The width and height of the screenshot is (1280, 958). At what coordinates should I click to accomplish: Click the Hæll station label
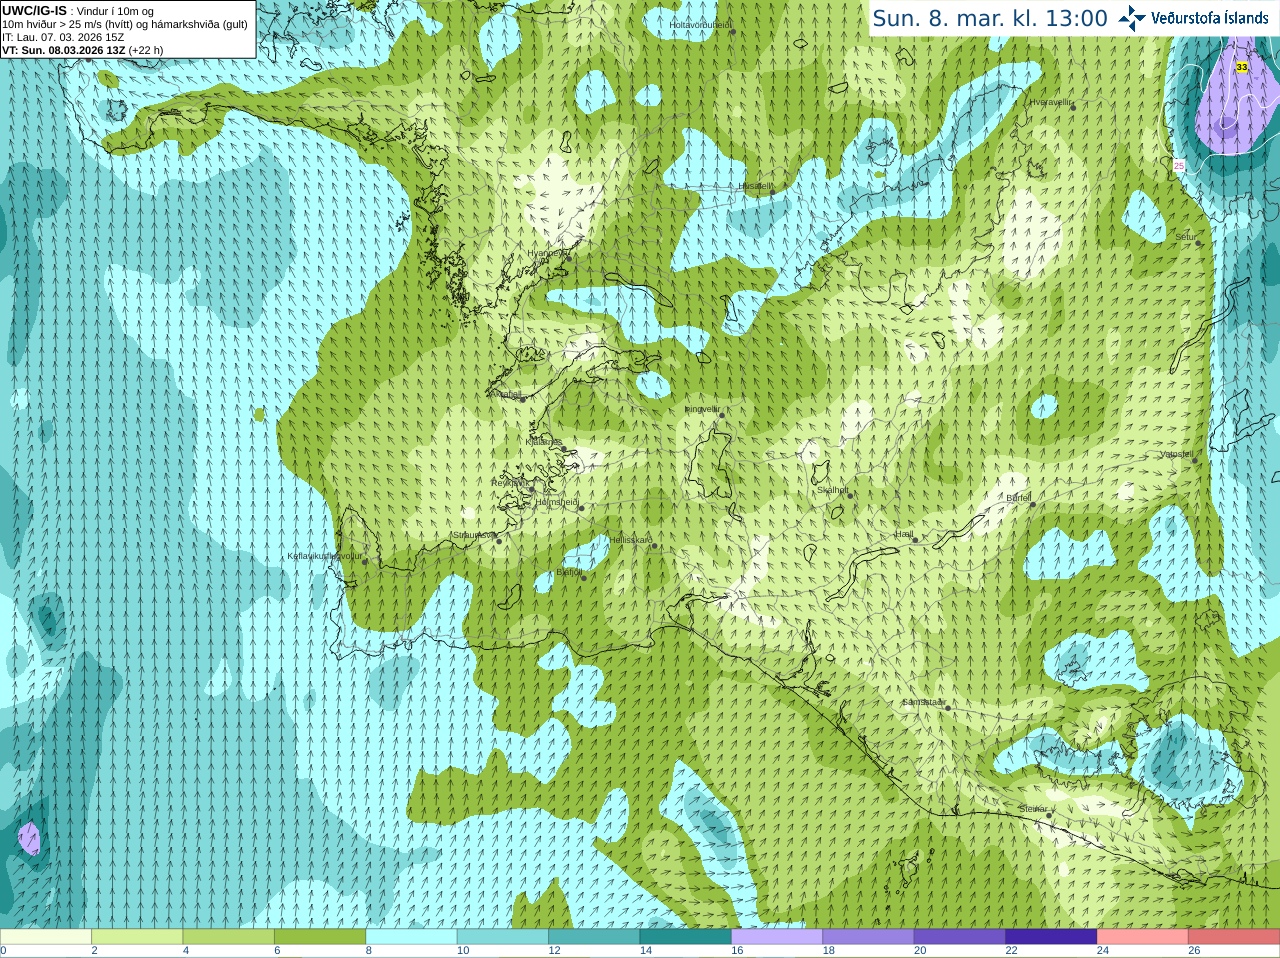pyautogui.click(x=904, y=534)
